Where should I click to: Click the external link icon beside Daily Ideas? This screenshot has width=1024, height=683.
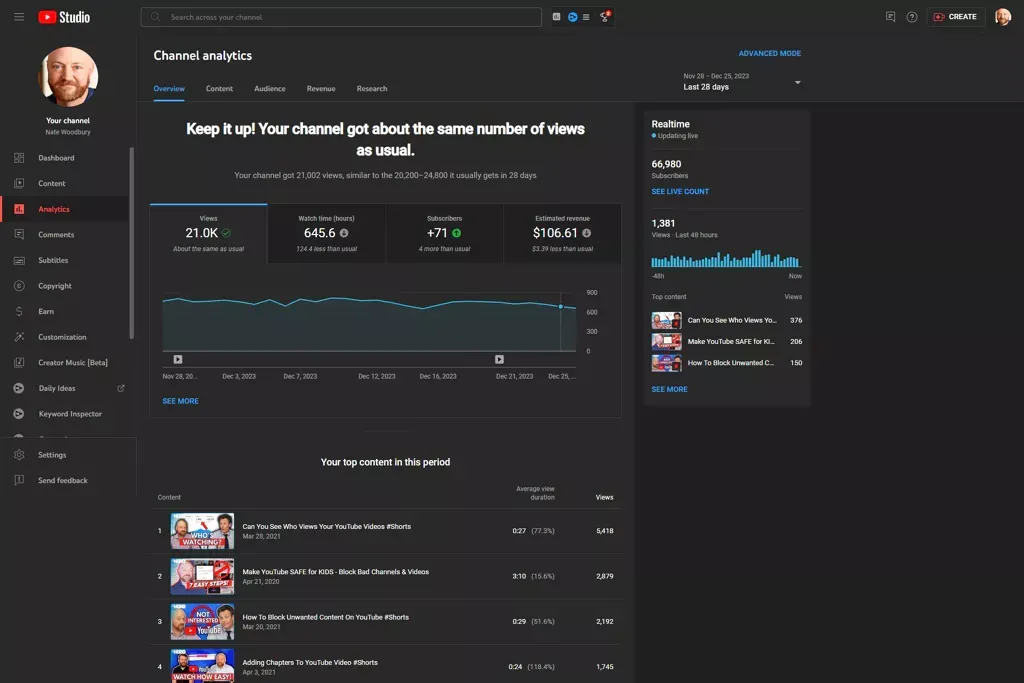point(121,388)
